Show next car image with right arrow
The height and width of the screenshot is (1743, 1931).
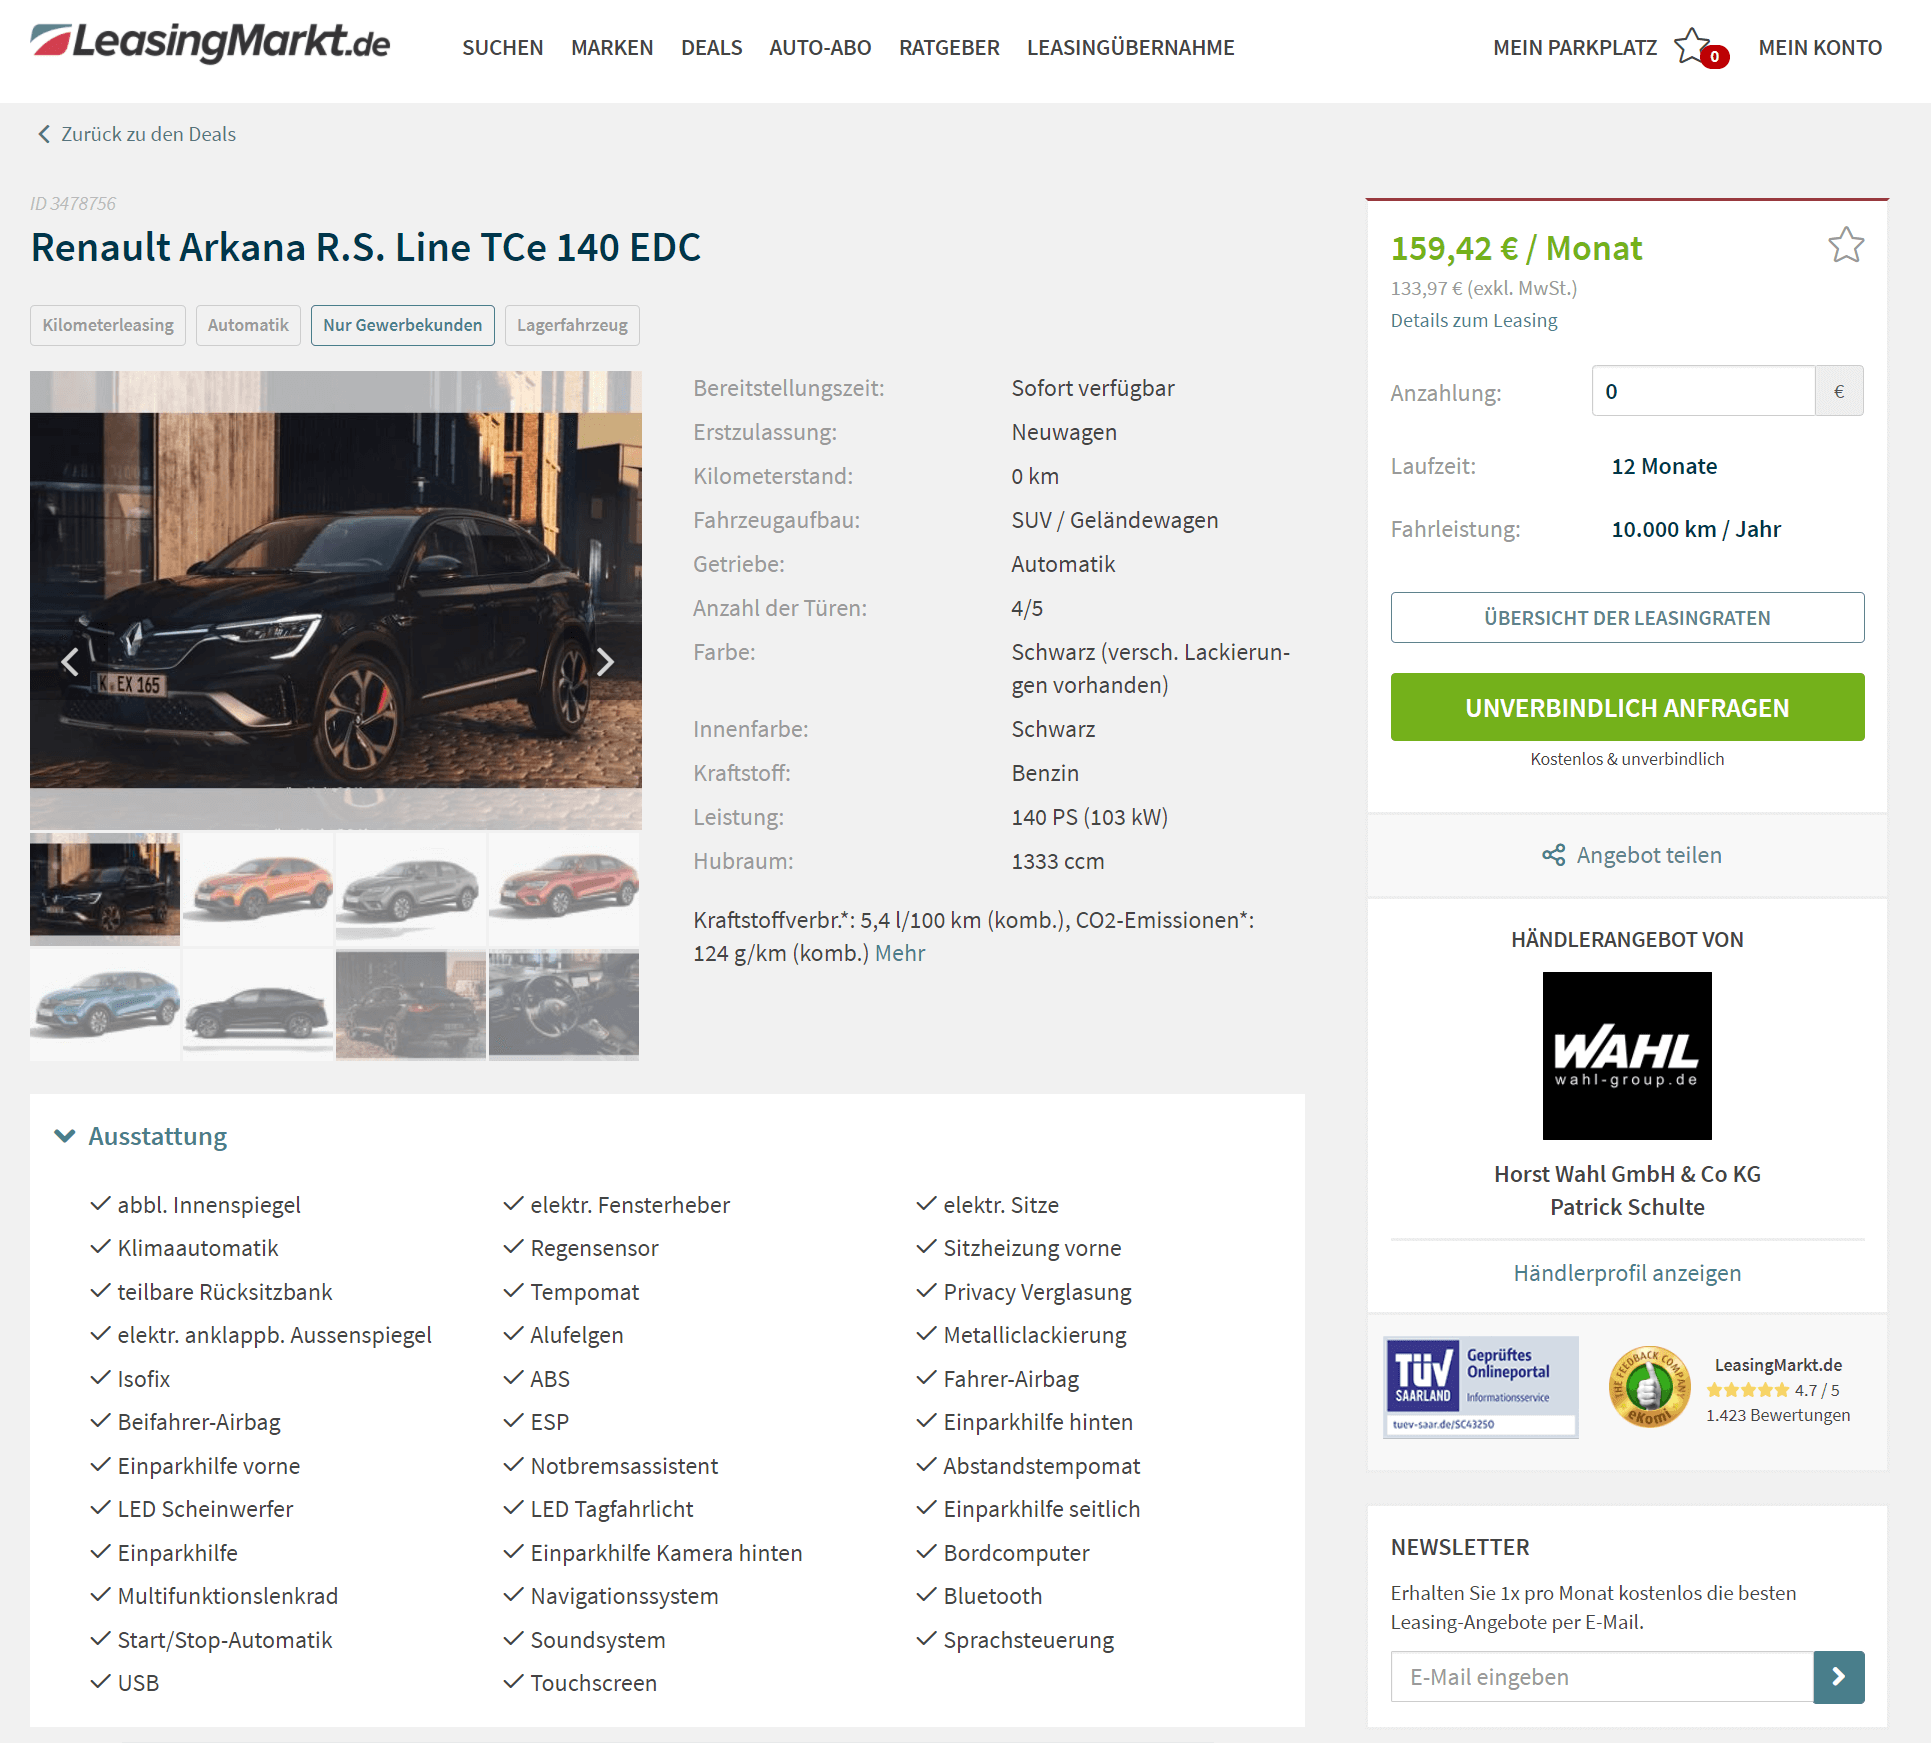click(x=605, y=662)
